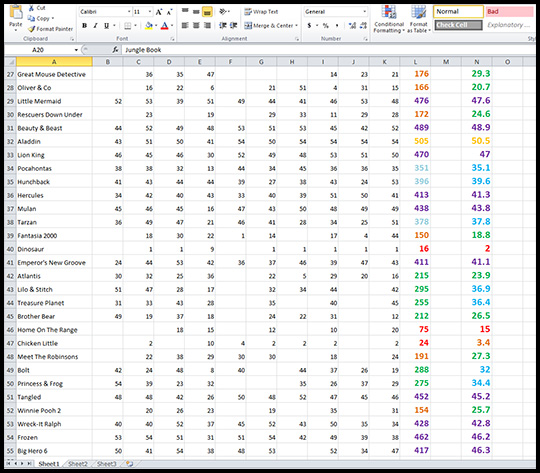Click Select All corner button
The width and height of the screenshot is (540, 473).
pos(10,62)
